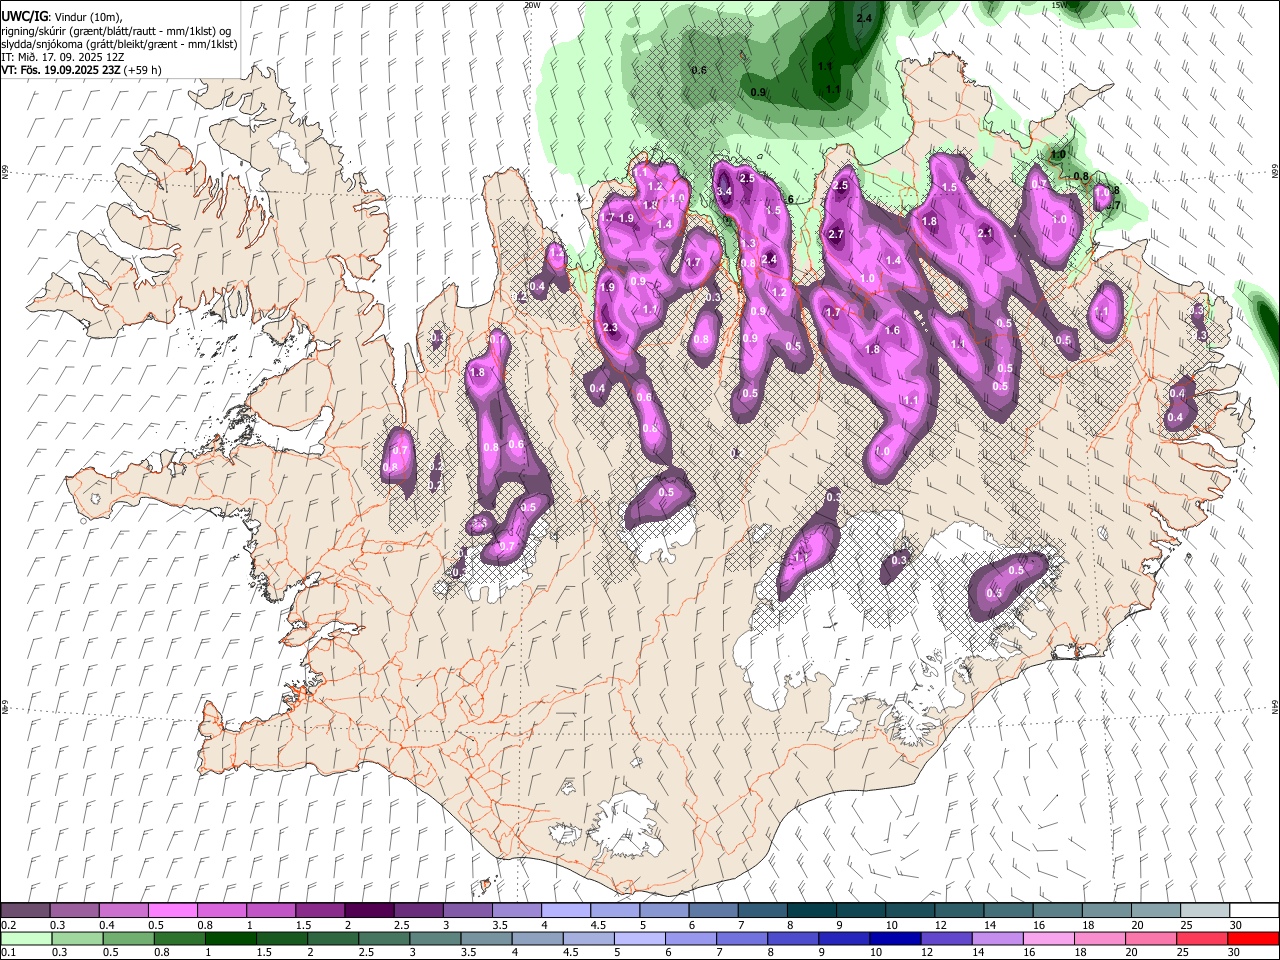The height and width of the screenshot is (960, 1280).
Task: Click the 2.4 value in the green offshore rain area
Action: coord(865,18)
